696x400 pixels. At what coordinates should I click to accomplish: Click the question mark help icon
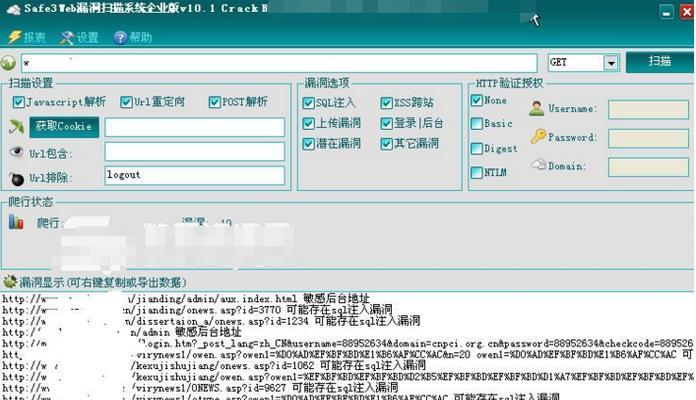pyautogui.click(x=120, y=38)
